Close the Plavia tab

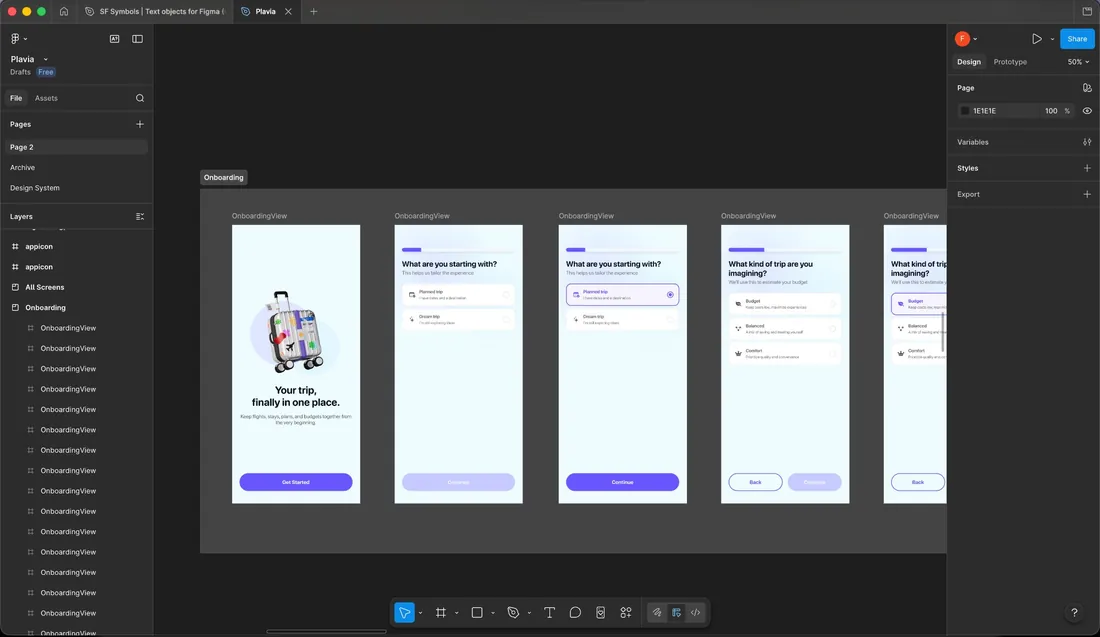click(288, 11)
